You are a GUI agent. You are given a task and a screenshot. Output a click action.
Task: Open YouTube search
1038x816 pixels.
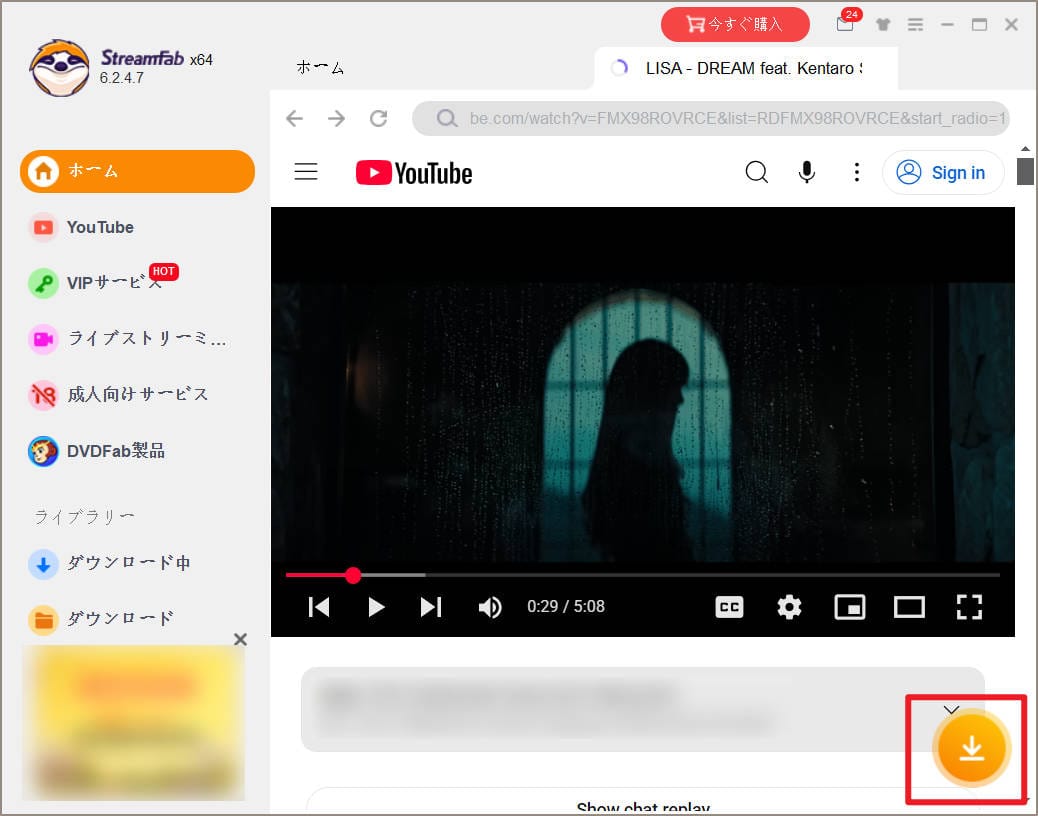pyautogui.click(x=757, y=172)
